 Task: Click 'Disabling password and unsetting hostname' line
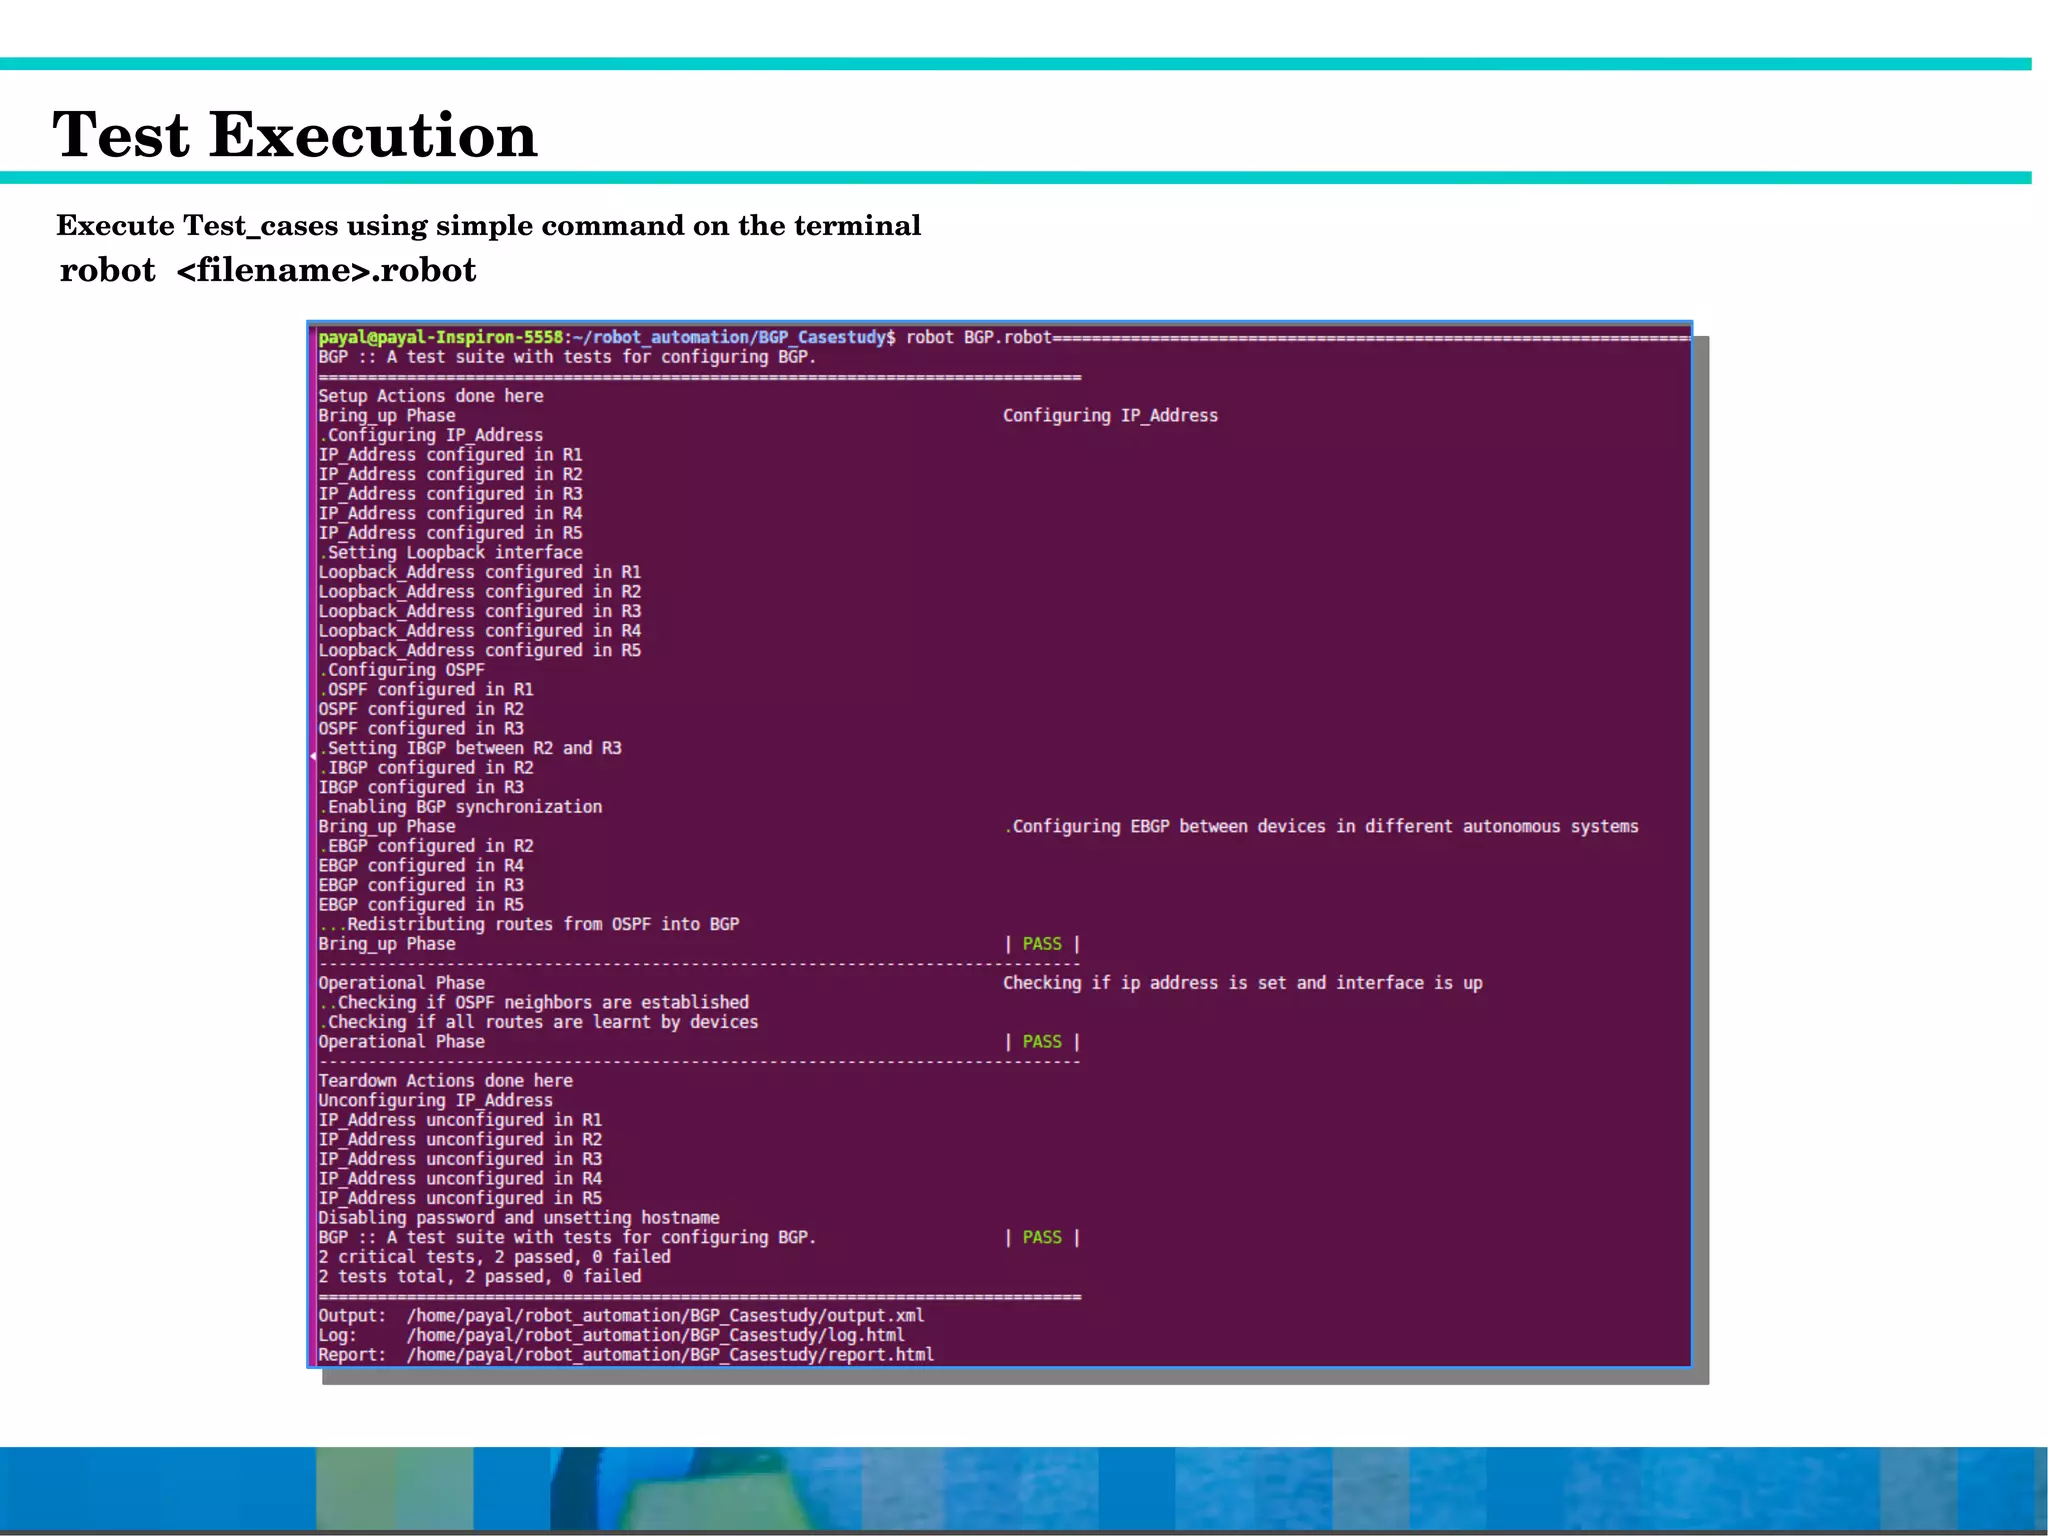click(518, 1218)
